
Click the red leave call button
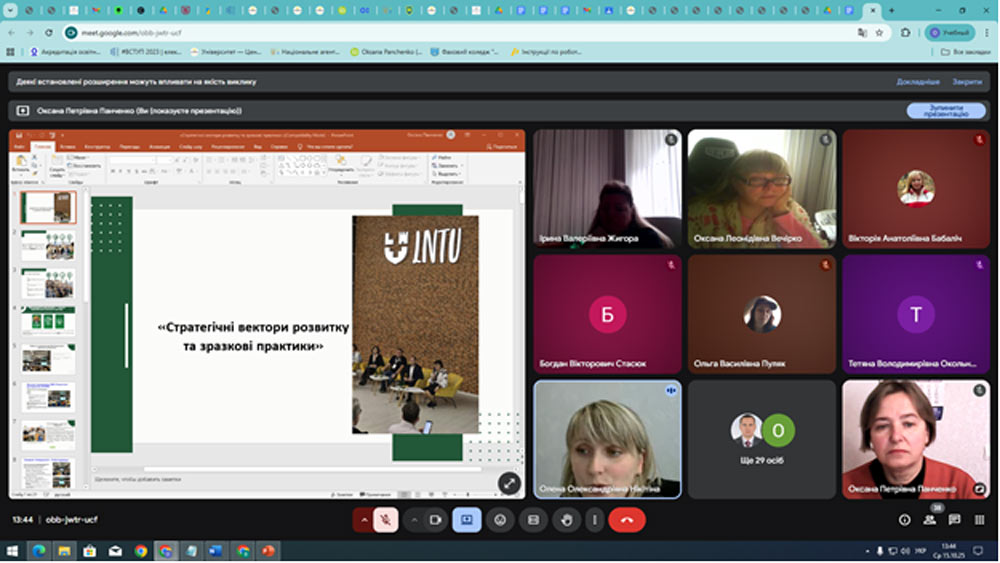(x=627, y=520)
